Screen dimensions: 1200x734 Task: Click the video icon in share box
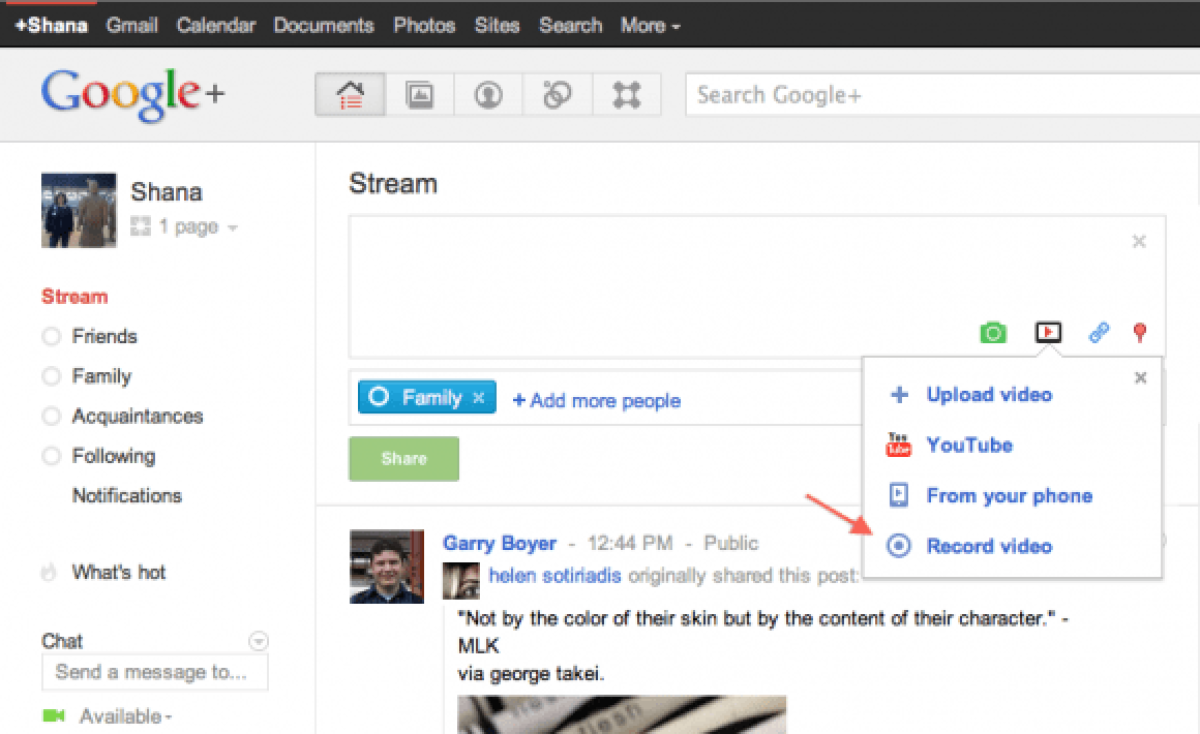(x=1047, y=332)
